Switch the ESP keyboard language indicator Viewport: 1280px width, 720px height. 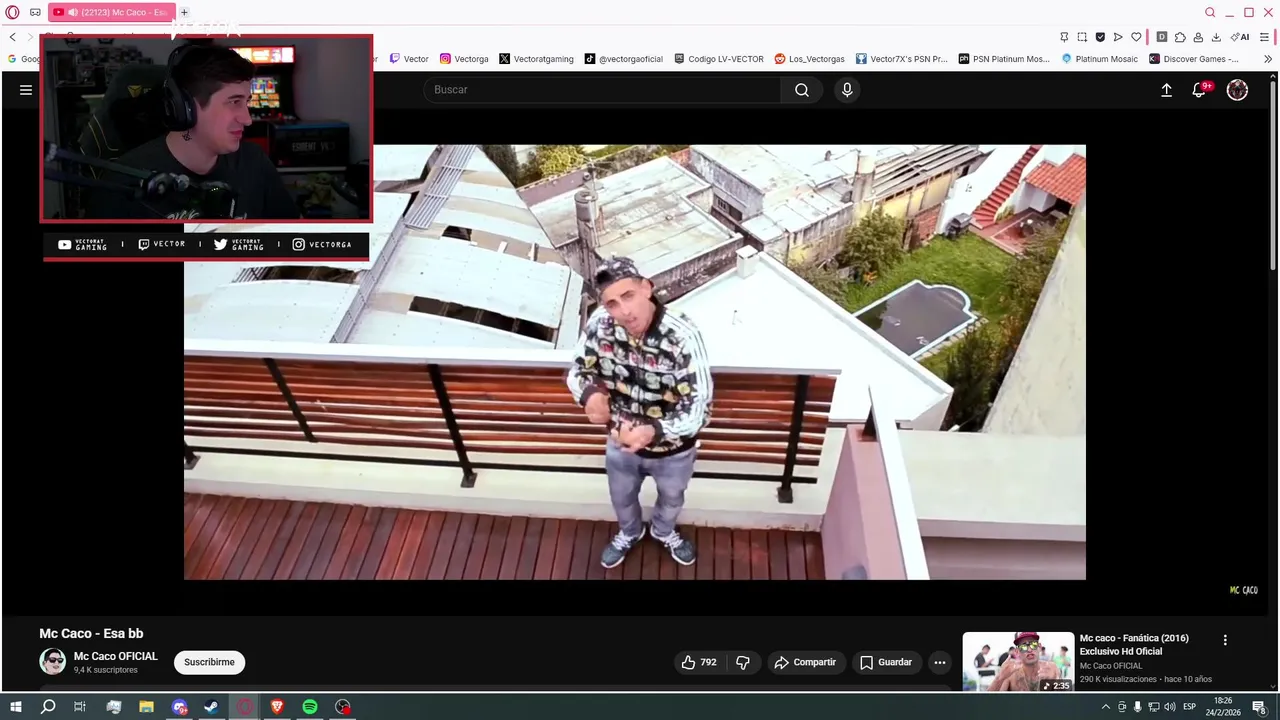click(1189, 707)
